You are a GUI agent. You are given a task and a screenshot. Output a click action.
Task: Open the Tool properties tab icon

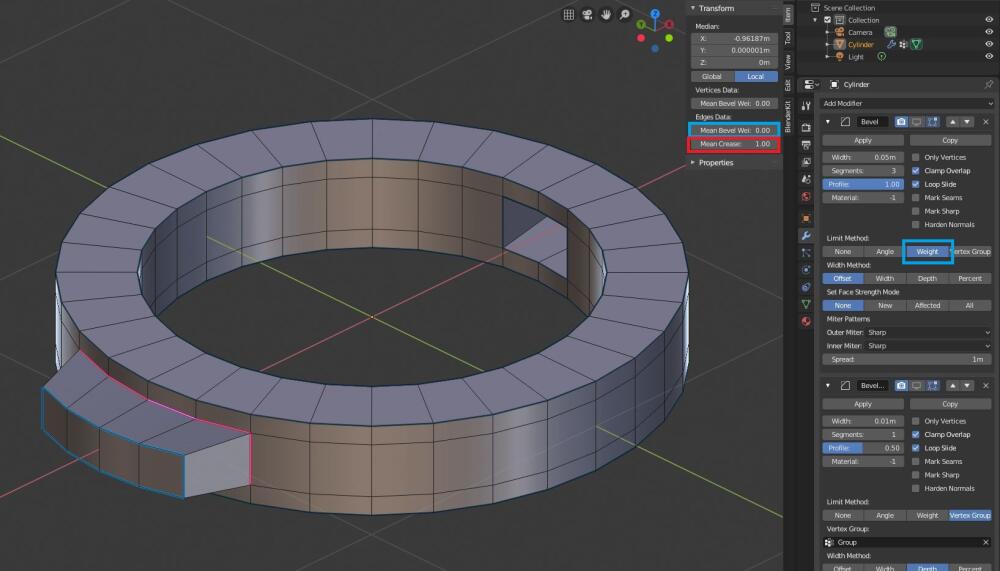click(x=806, y=106)
